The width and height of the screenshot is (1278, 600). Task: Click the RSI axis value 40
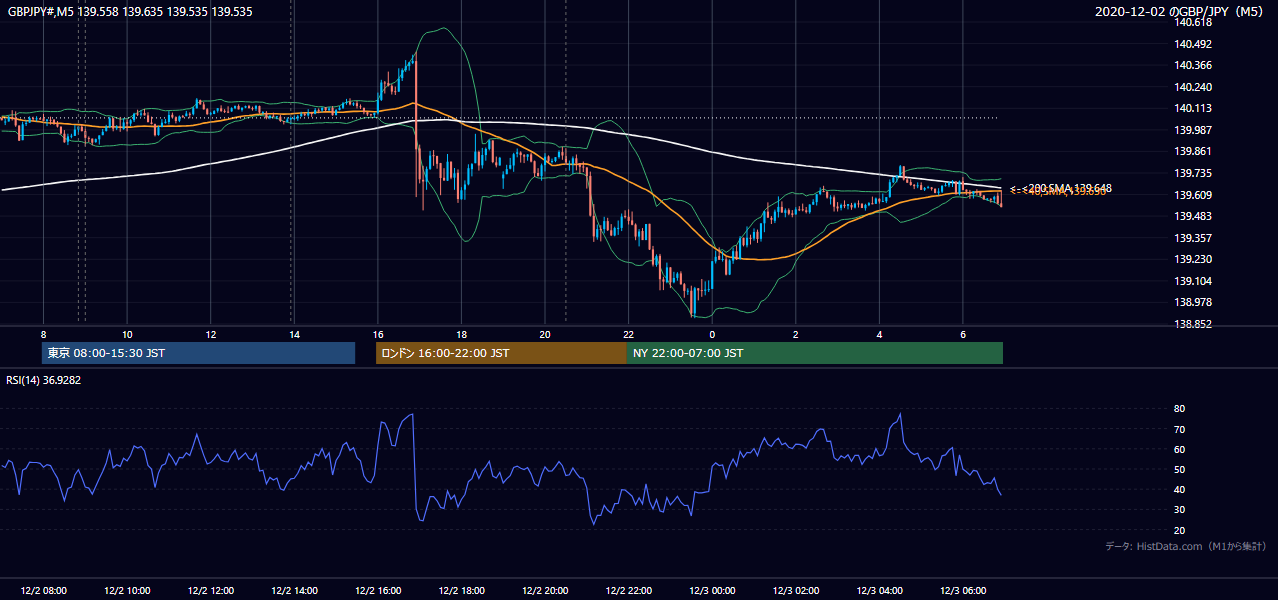pos(1180,489)
